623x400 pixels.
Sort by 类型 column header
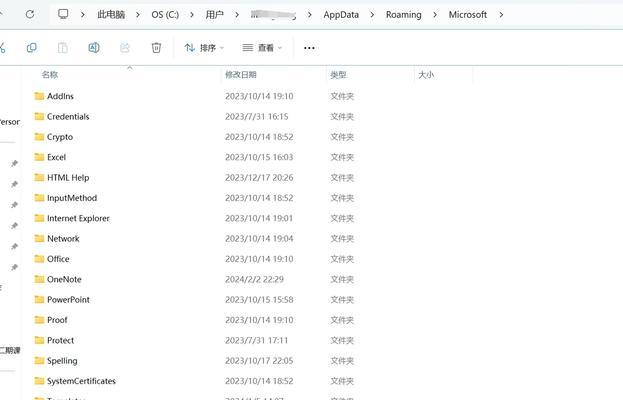pos(338,75)
